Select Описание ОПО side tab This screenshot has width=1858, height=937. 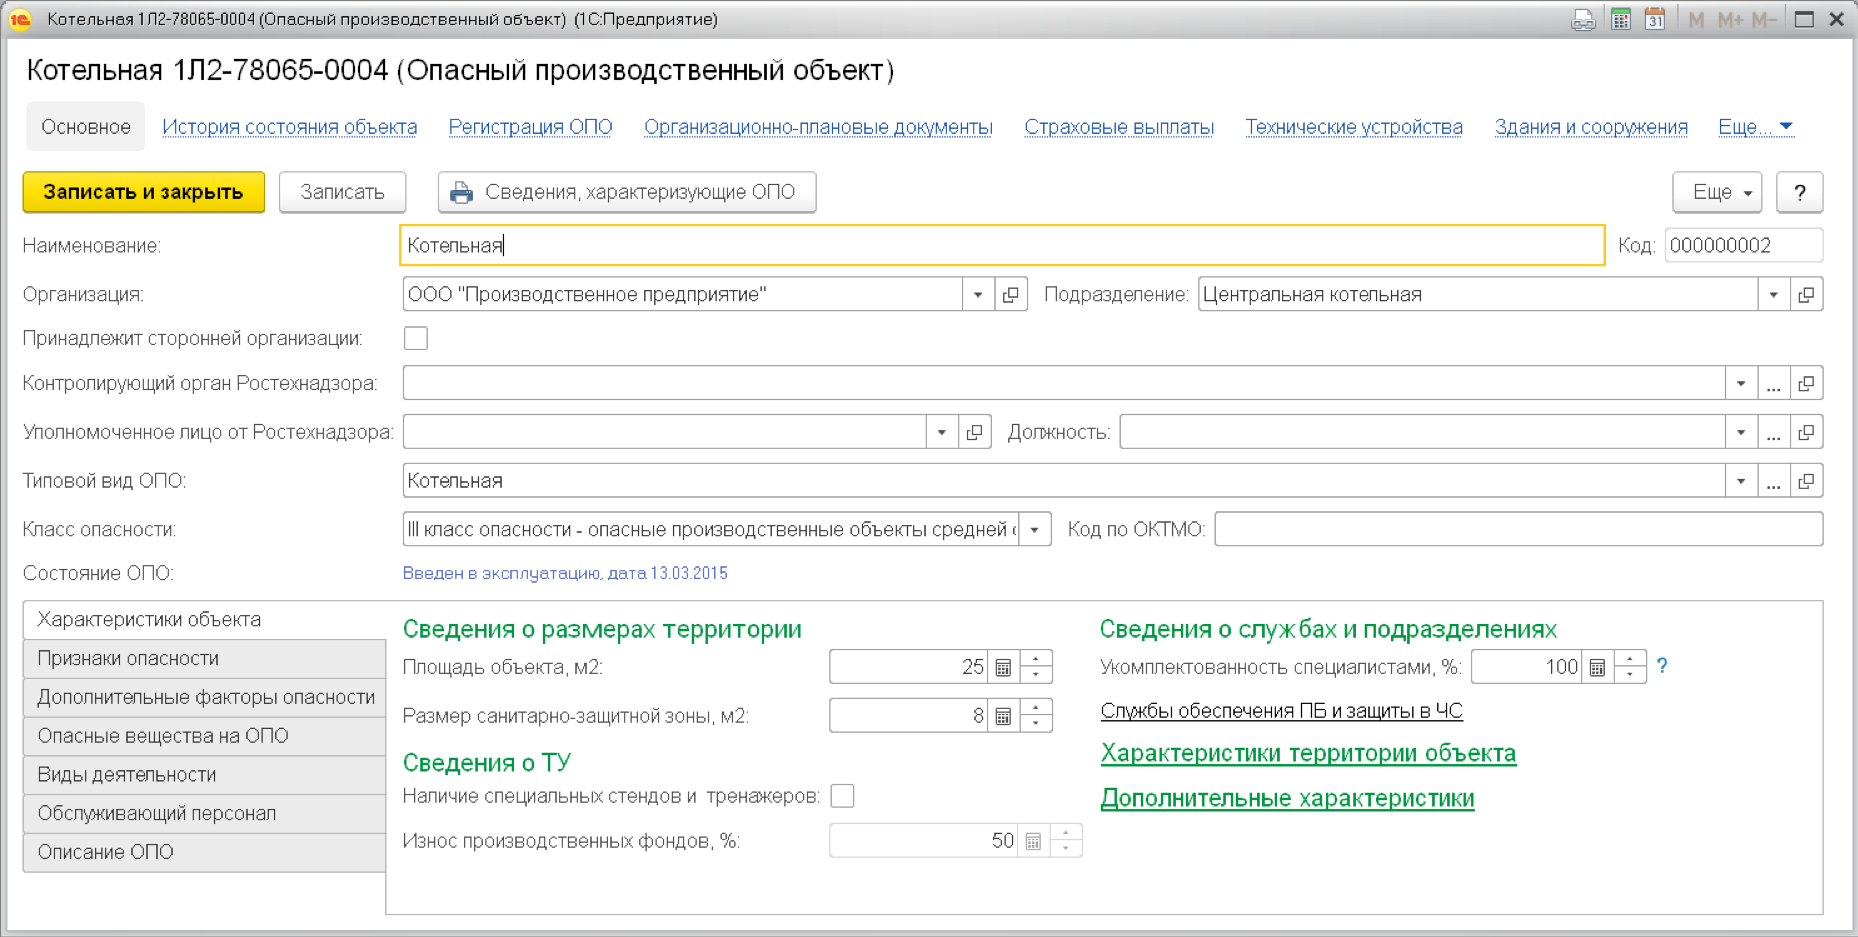204,852
